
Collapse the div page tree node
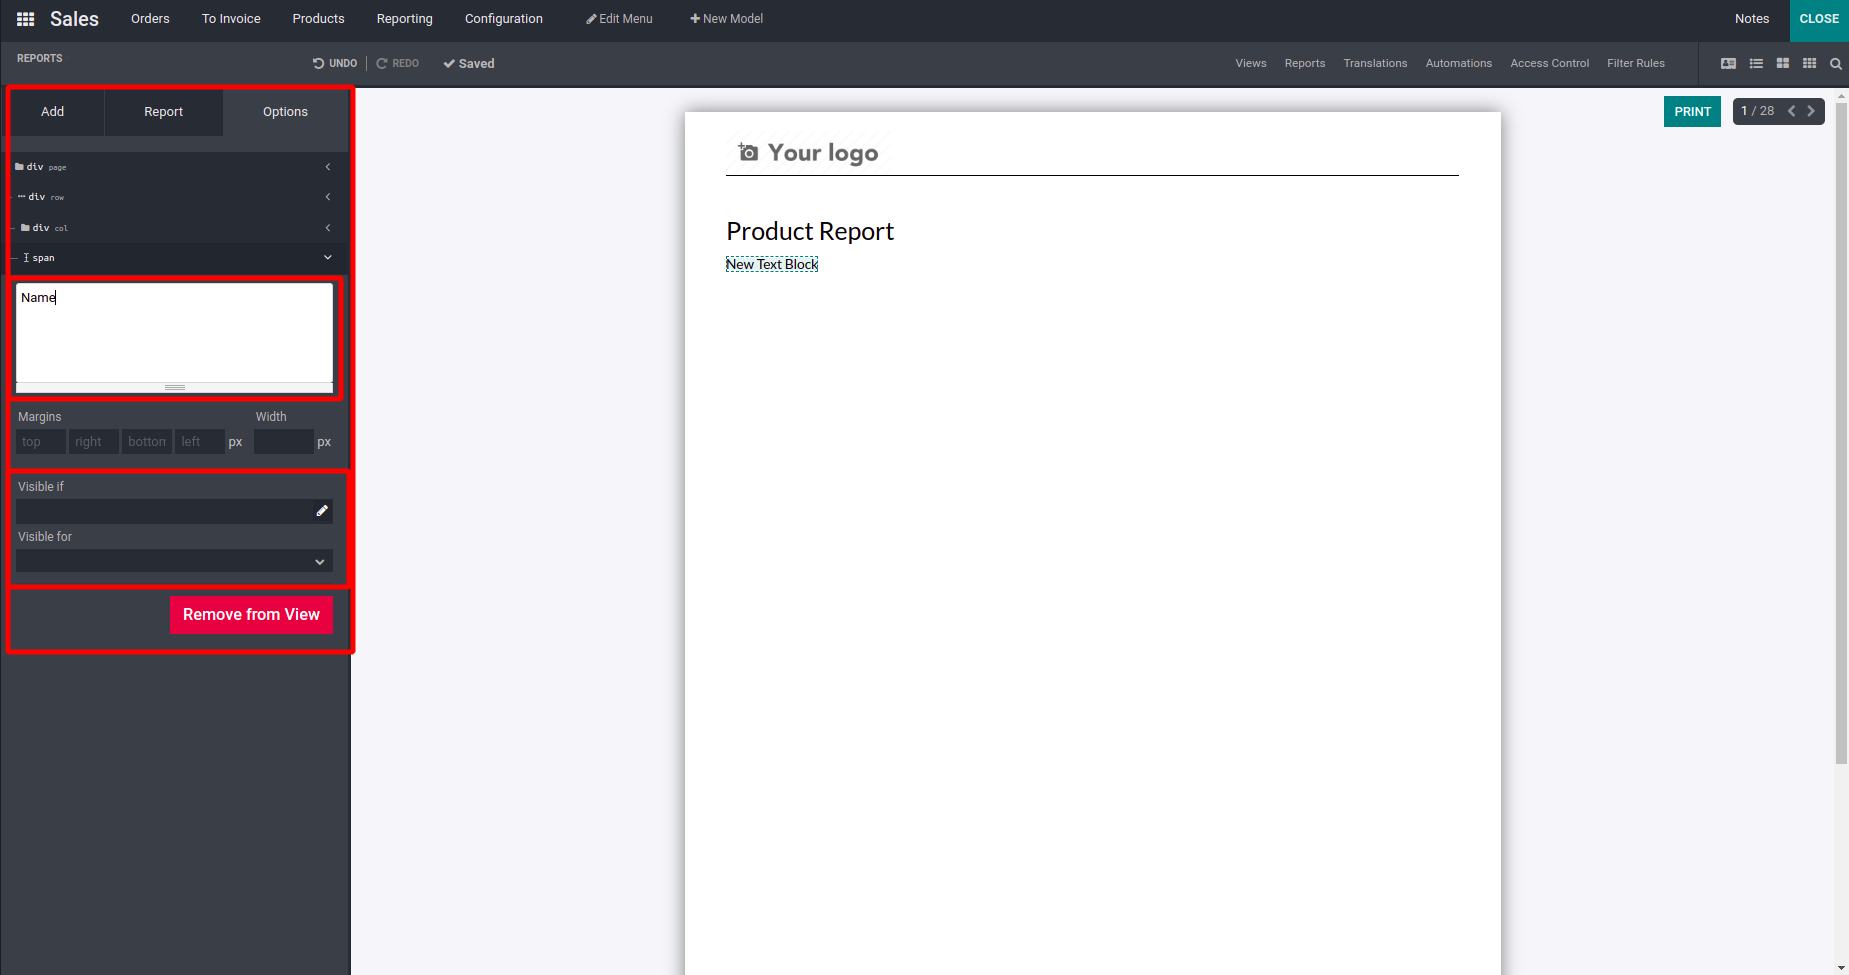[328, 167]
